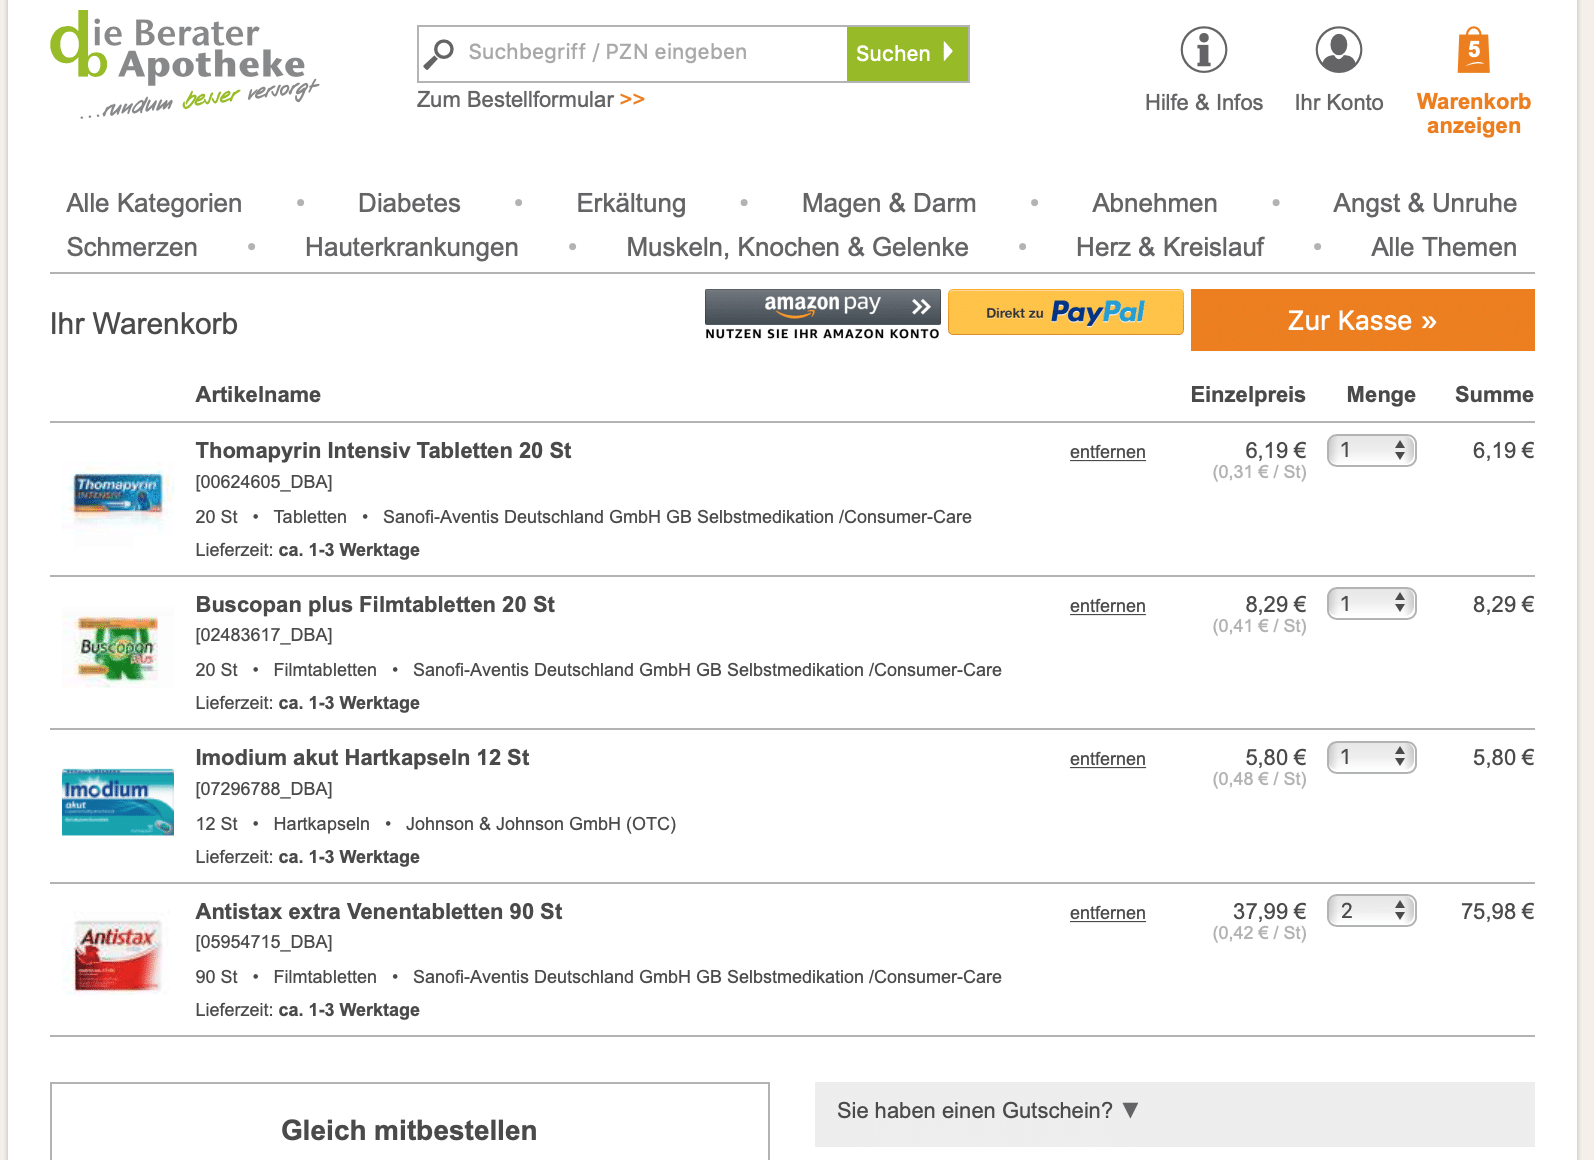Open the Hilfe & Infos info icon
This screenshot has height=1160, width=1594.
pyautogui.click(x=1204, y=50)
